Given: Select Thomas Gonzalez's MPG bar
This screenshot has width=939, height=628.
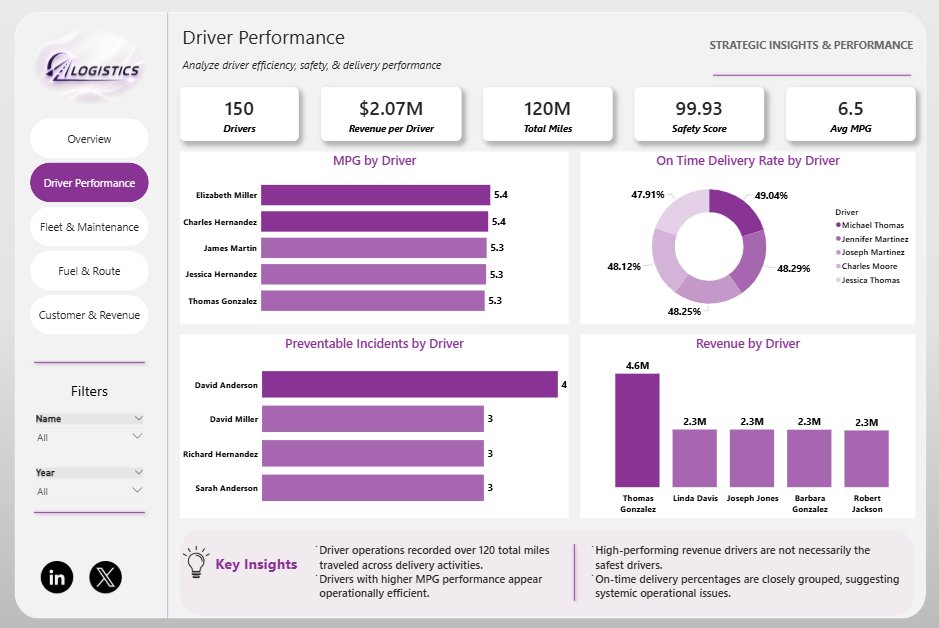Looking at the screenshot, I should click(x=372, y=301).
